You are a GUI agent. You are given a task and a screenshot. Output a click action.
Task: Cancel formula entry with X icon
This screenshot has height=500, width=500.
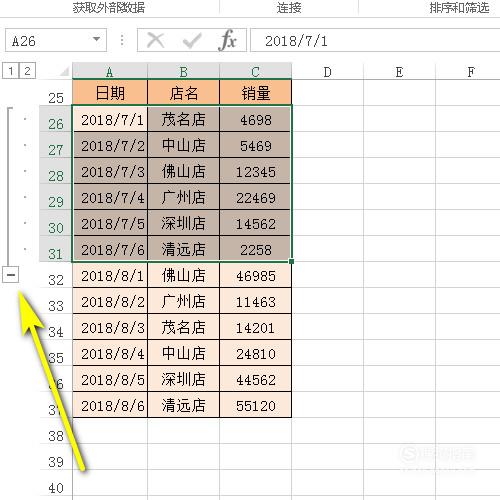(x=155, y=40)
